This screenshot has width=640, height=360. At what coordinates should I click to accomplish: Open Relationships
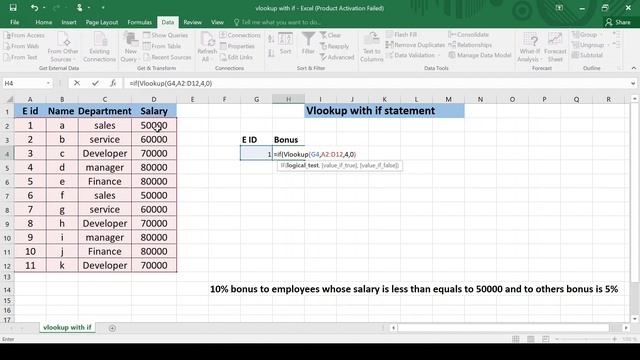click(x=470, y=45)
